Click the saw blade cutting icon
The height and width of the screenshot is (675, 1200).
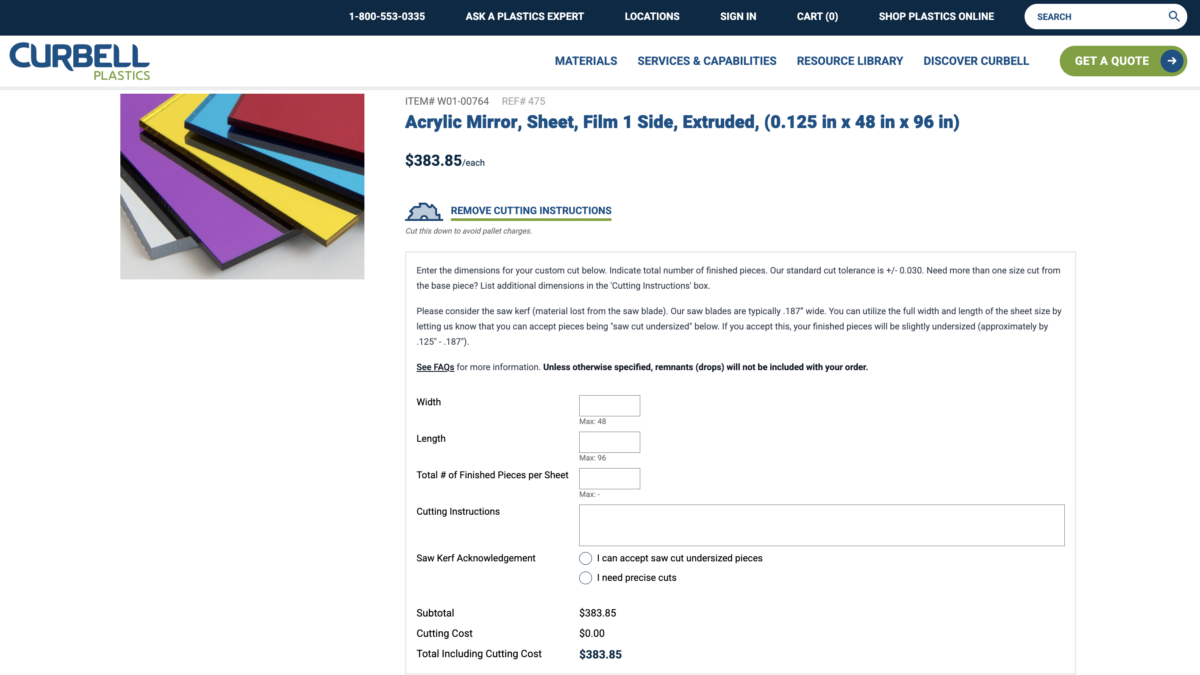[x=424, y=211]
